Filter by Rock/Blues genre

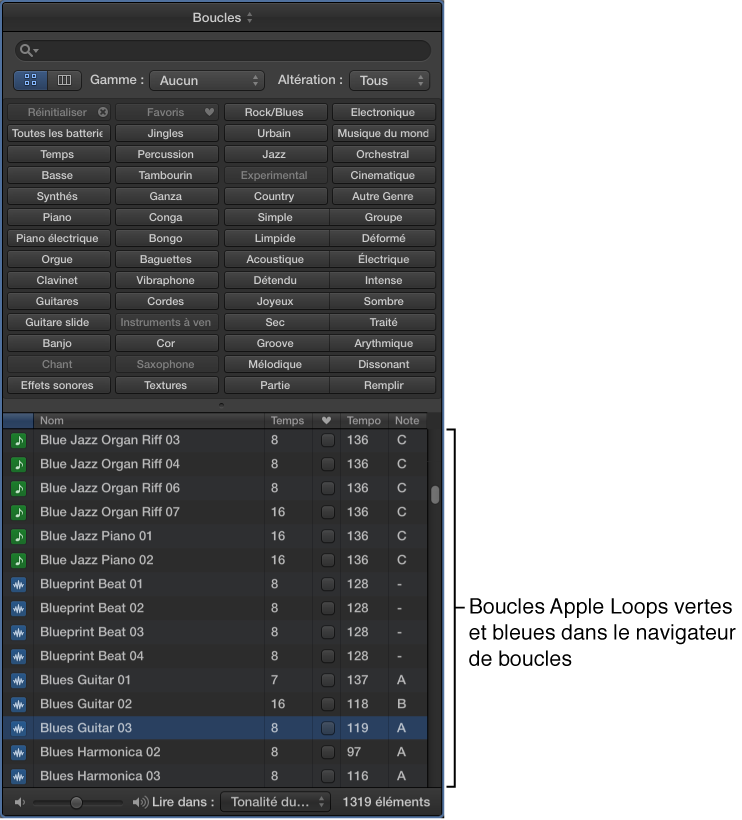pyautogui.click(x=276, y=112)
